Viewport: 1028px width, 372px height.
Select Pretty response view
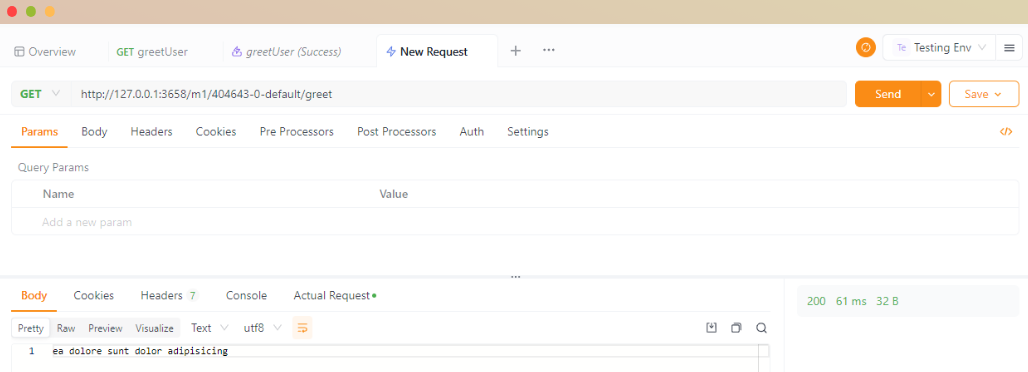31,328
